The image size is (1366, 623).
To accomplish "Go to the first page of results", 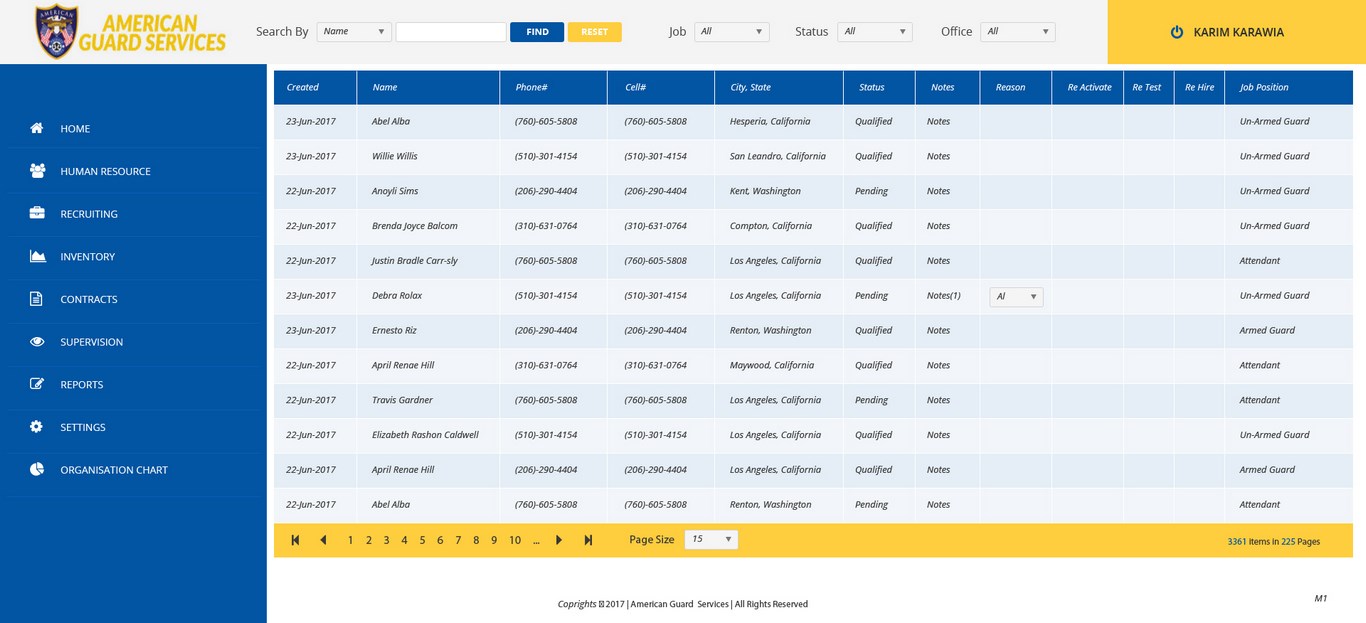I will click(295, 540).
